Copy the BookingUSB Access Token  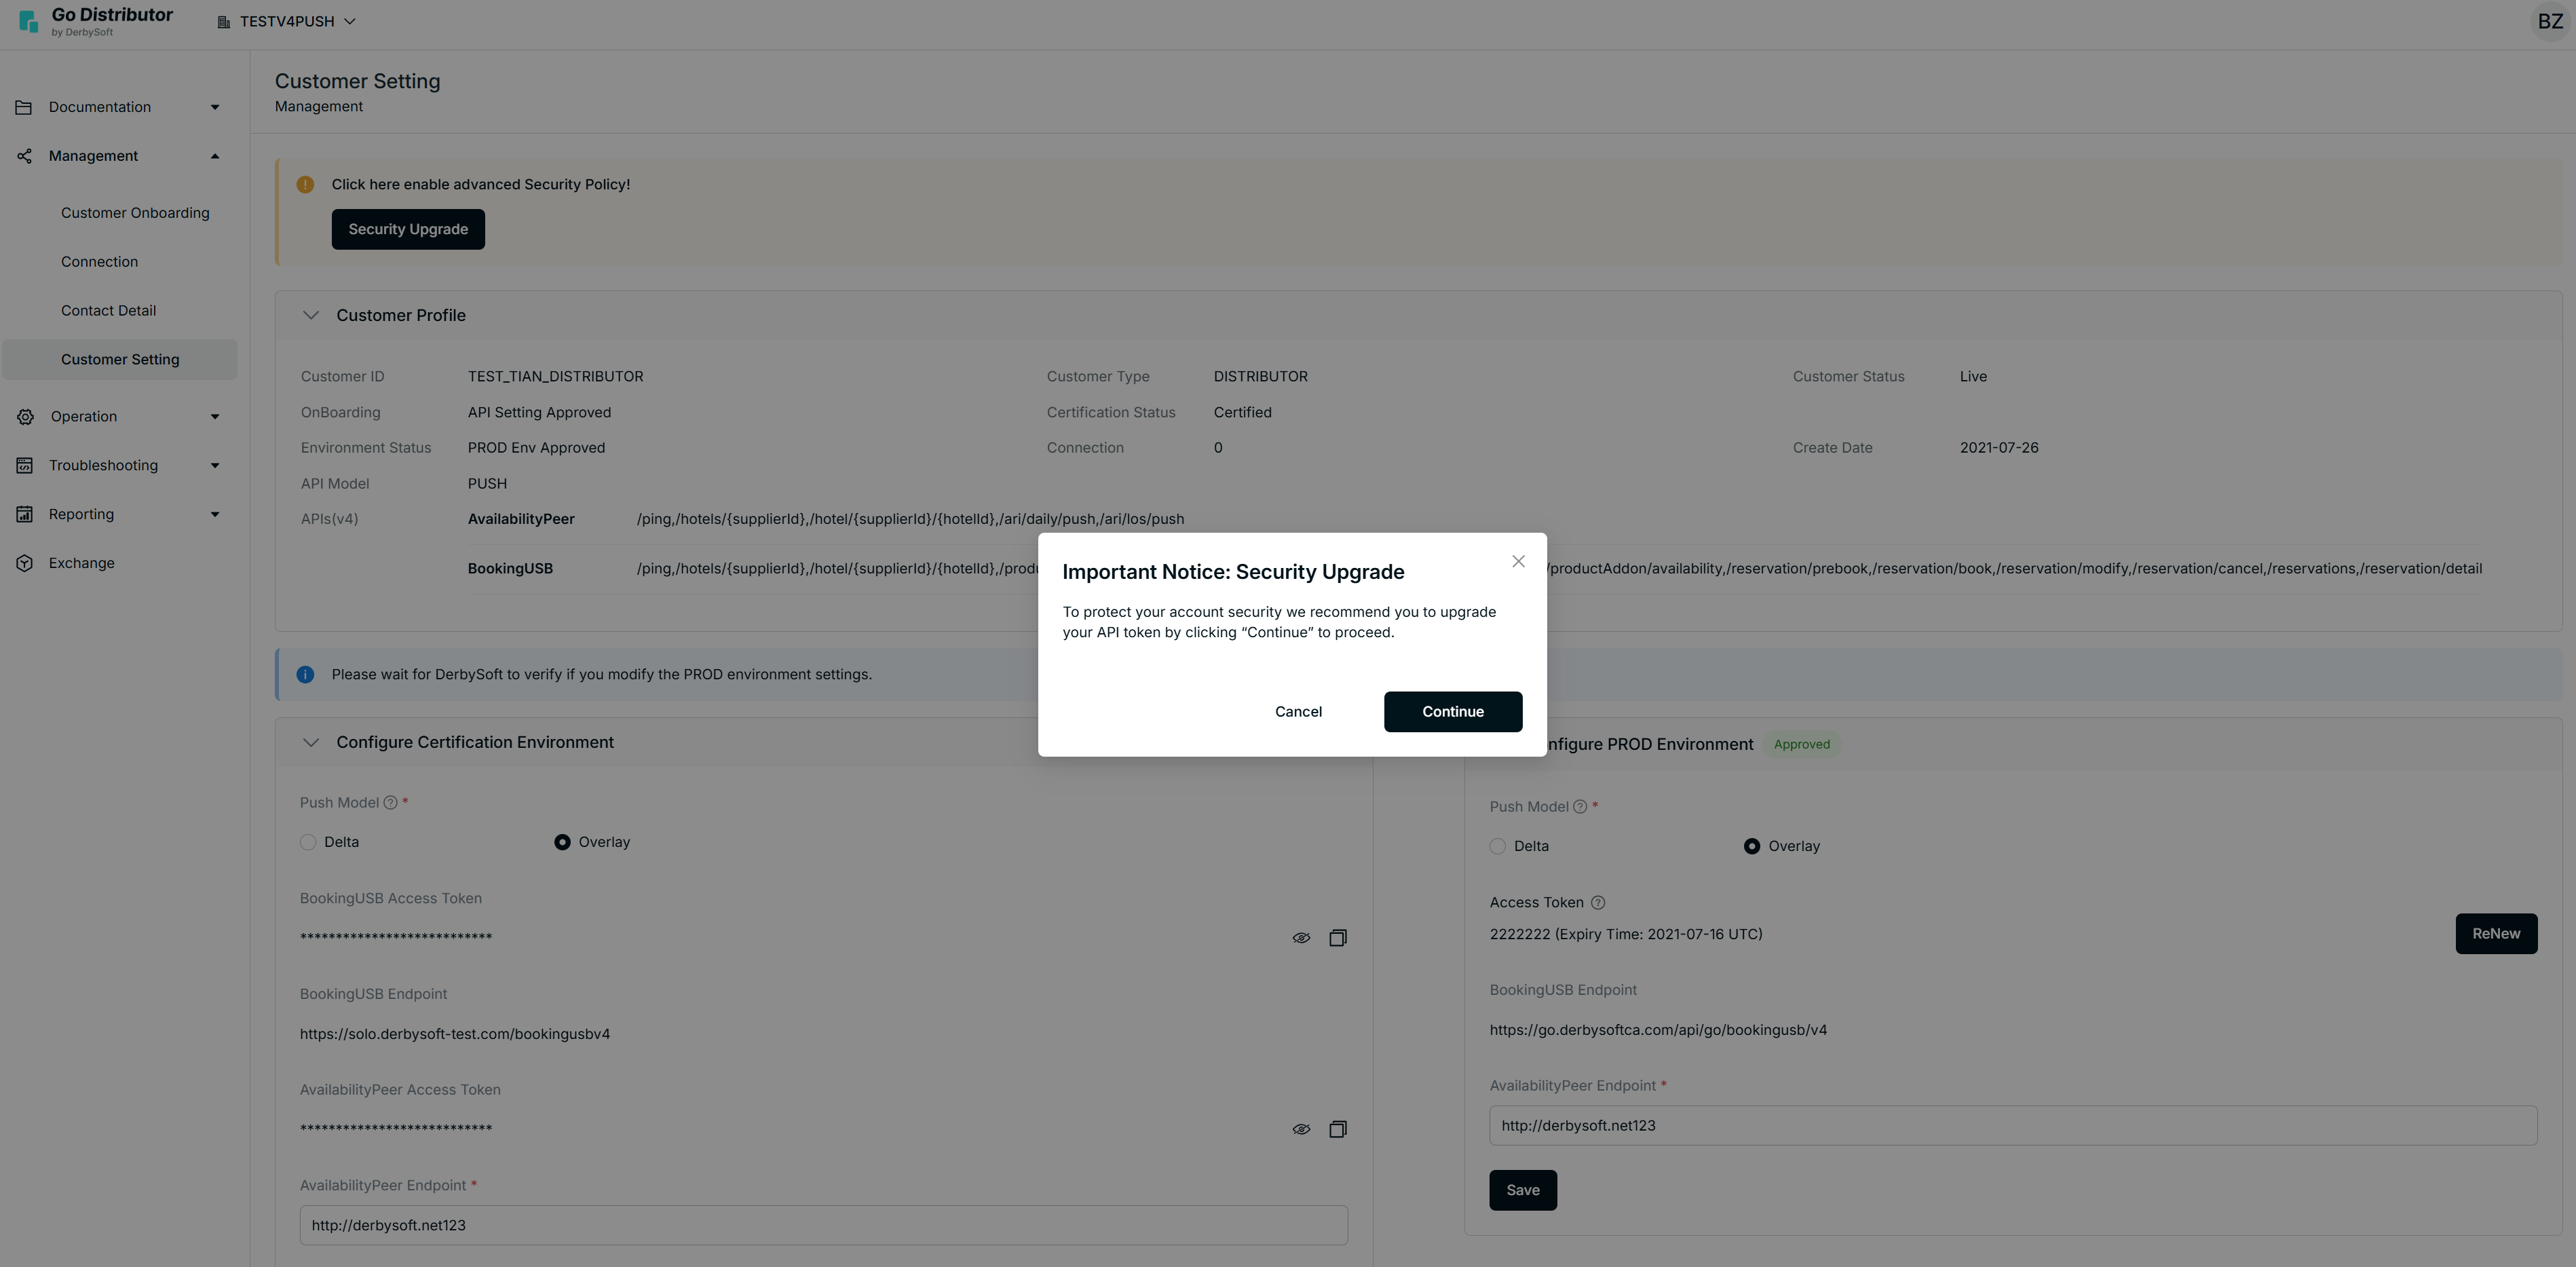tap(1337, 937)
